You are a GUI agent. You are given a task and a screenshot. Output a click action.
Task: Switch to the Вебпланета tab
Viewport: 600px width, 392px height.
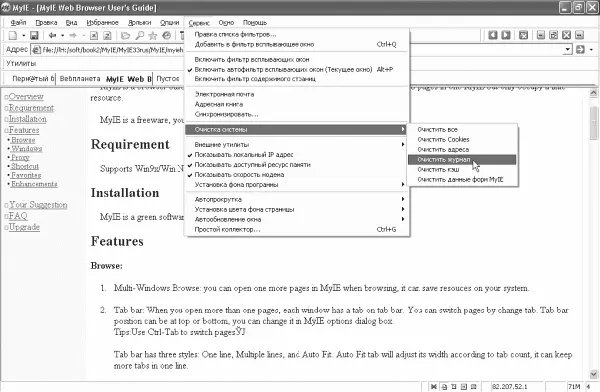click(x=80, y=78)
